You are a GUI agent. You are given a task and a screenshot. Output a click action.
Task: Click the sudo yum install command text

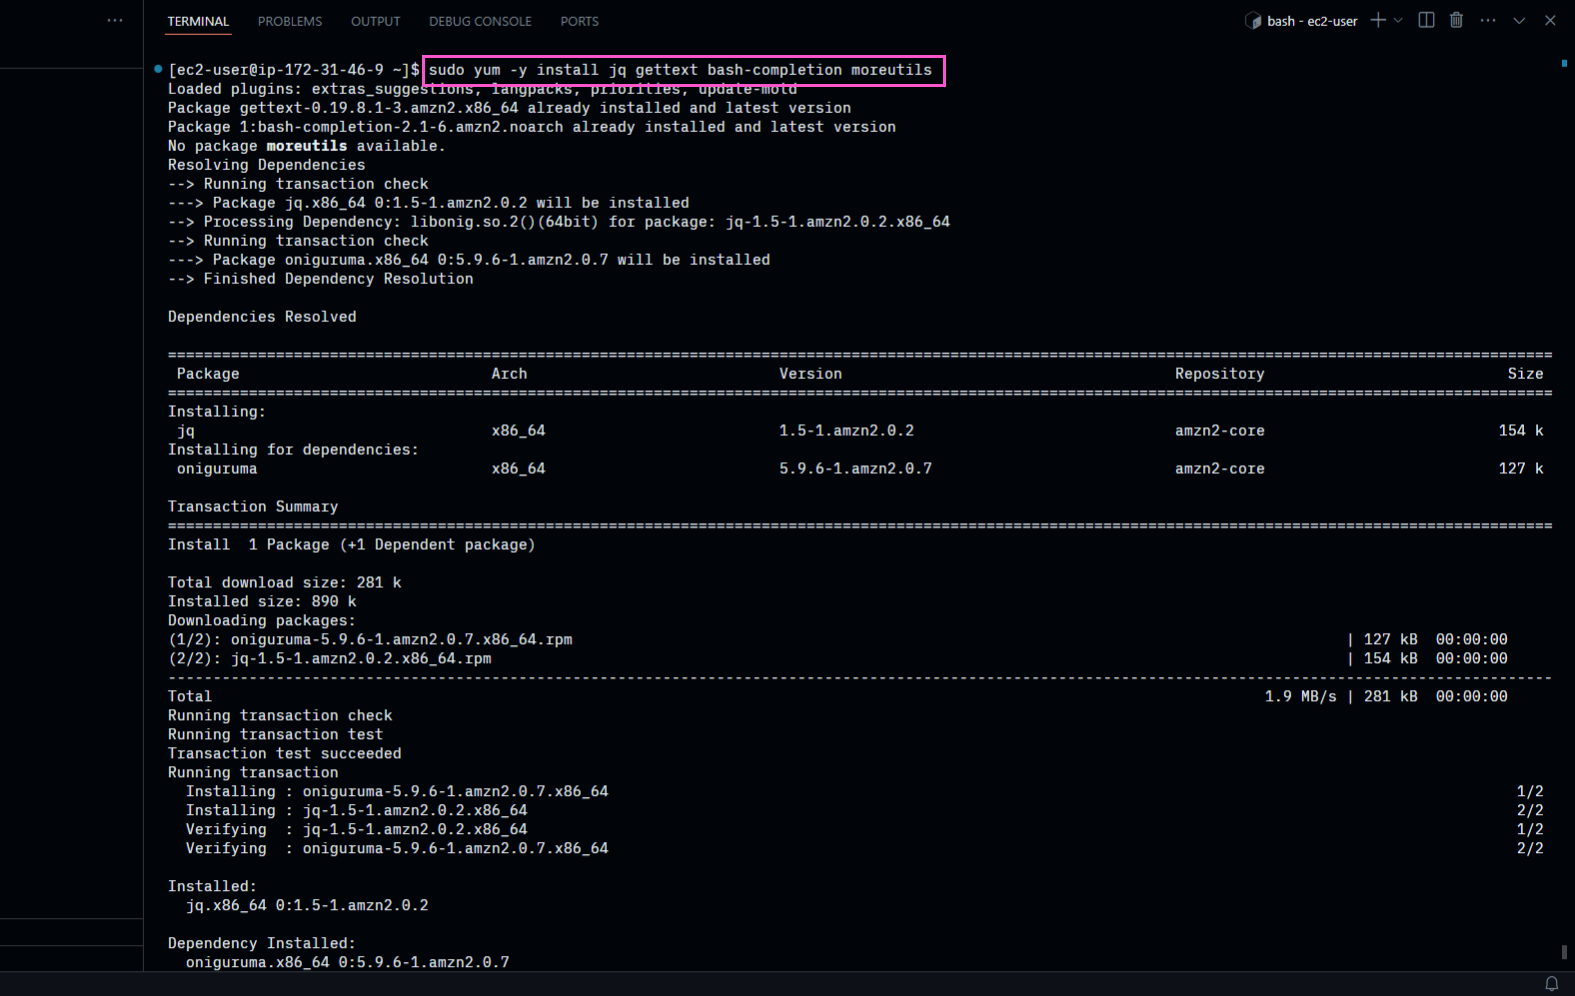[x=680, y=70]
